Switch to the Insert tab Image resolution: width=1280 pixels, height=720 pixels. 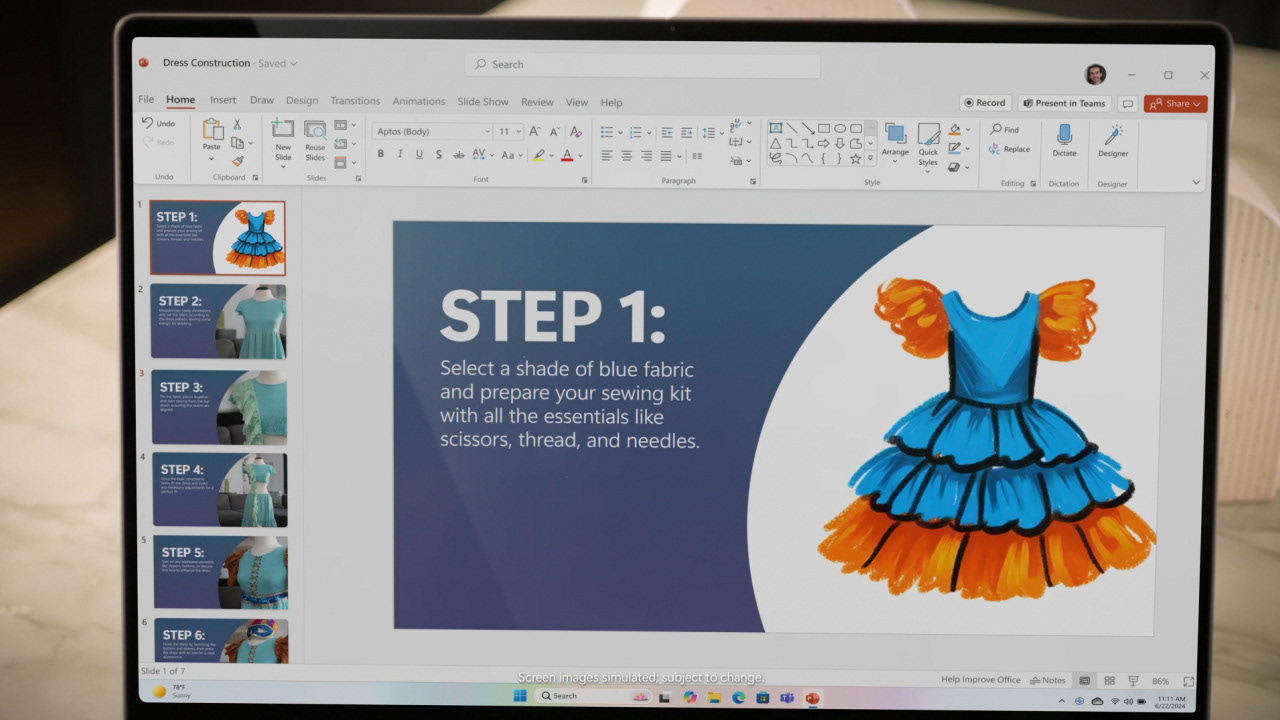pos(223,100)
